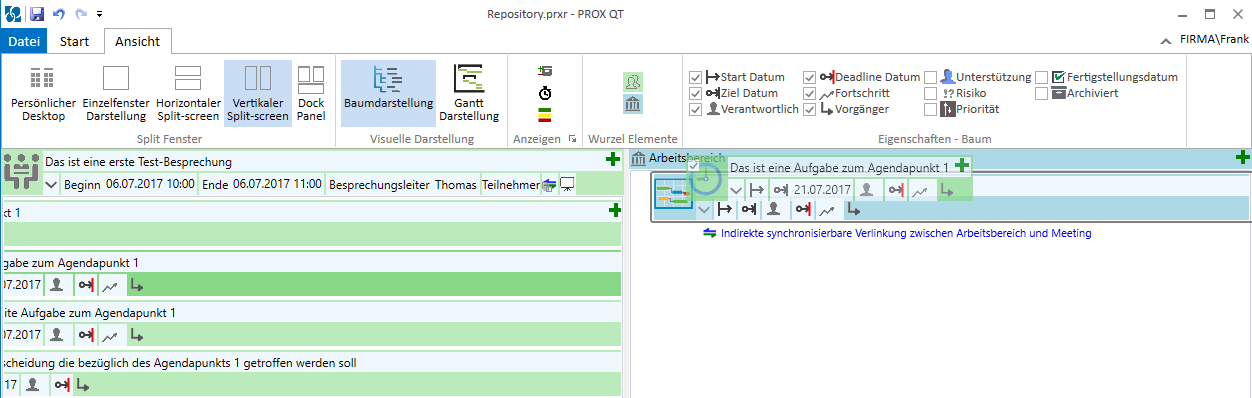Switch to Gantt Darstellung view
The image size is (1252, 398).
469,94
